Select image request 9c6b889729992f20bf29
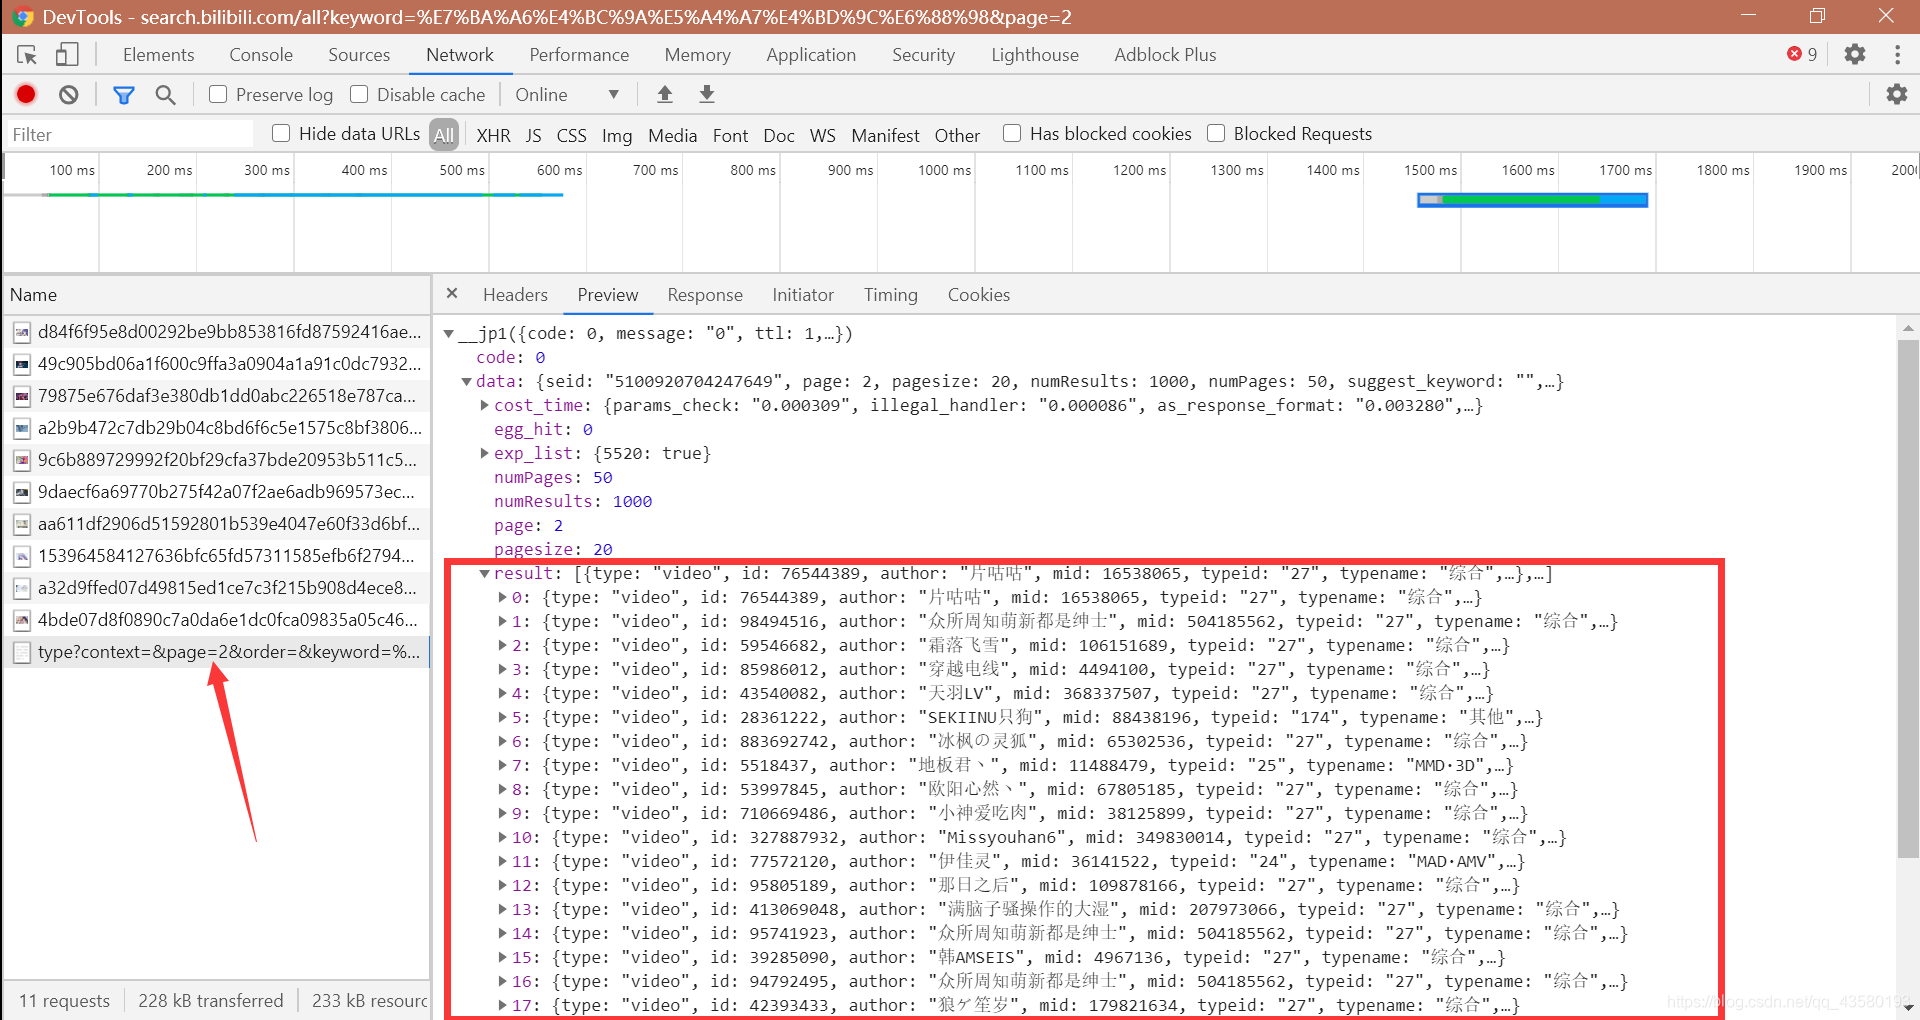The image size is (1920, 1020). click(x=216, y=460)
